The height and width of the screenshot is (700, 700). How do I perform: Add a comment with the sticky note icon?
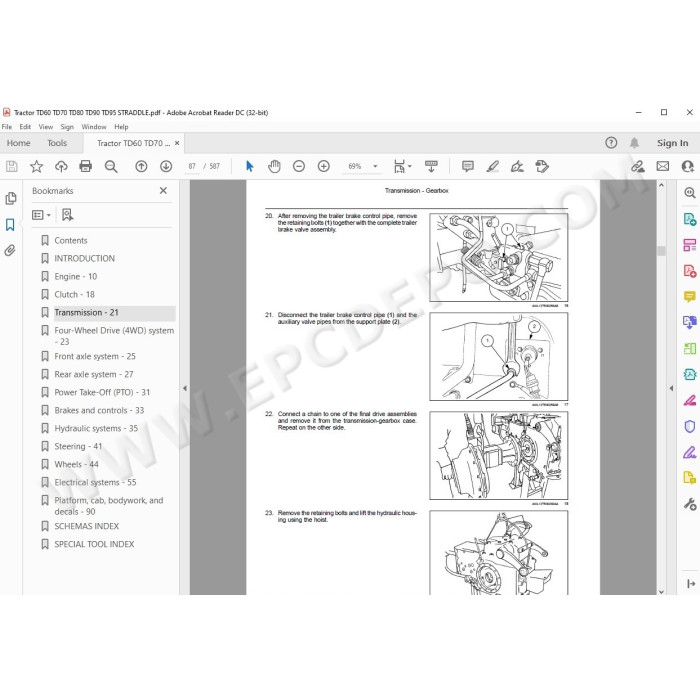coord(468,167)
